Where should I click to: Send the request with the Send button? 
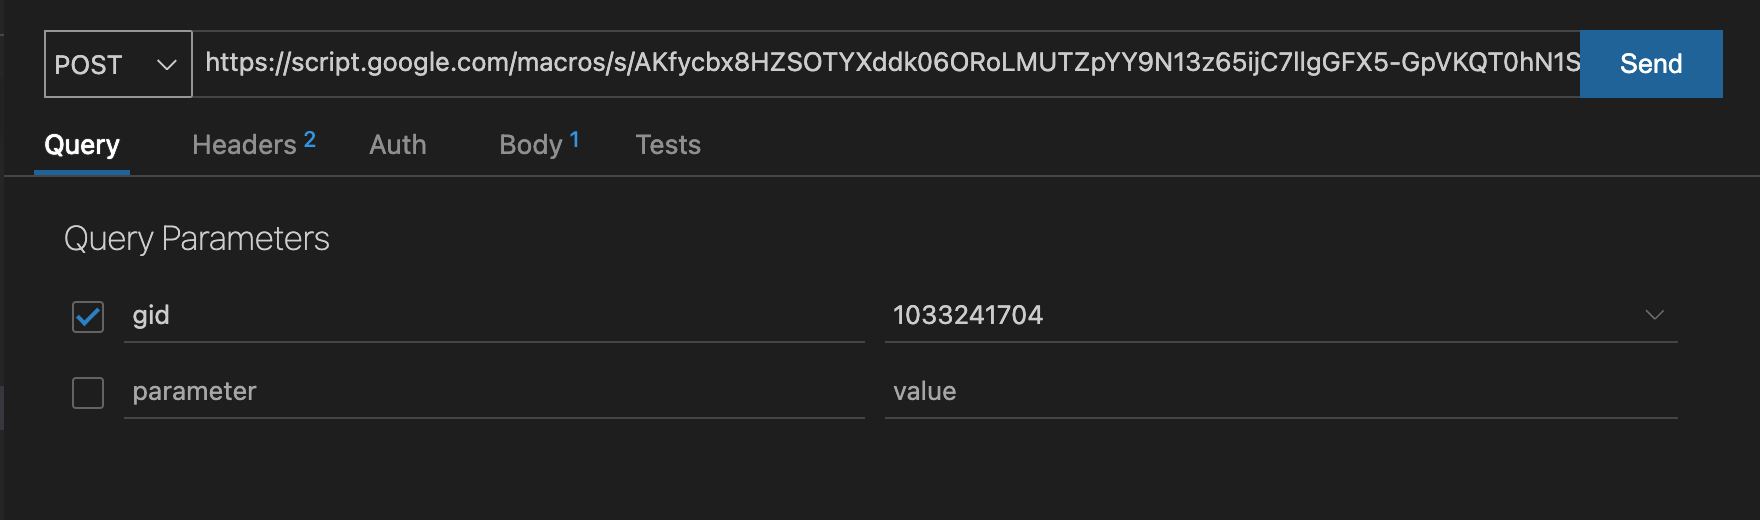click(x=1651, y=64)
